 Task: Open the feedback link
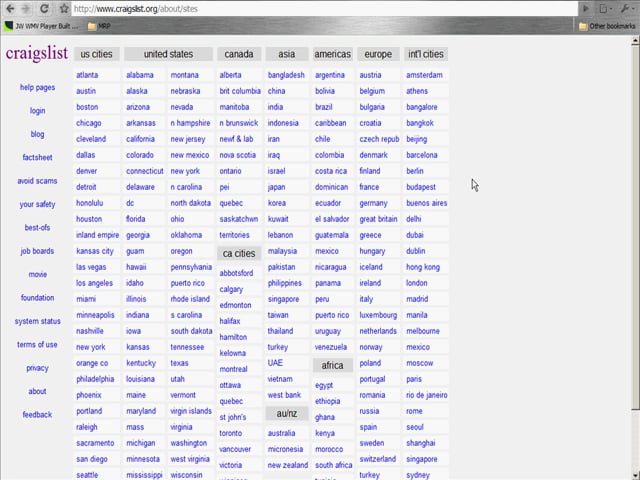pos(37,415)
